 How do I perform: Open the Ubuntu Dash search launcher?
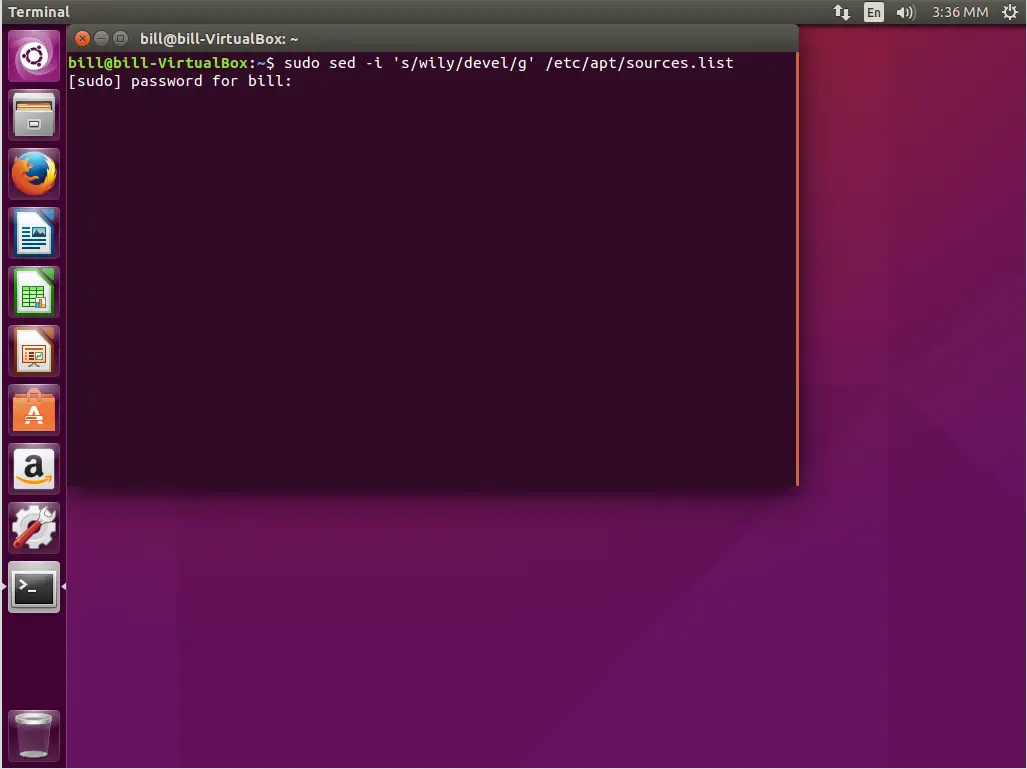pyautogui.click(x=34, y=56)
